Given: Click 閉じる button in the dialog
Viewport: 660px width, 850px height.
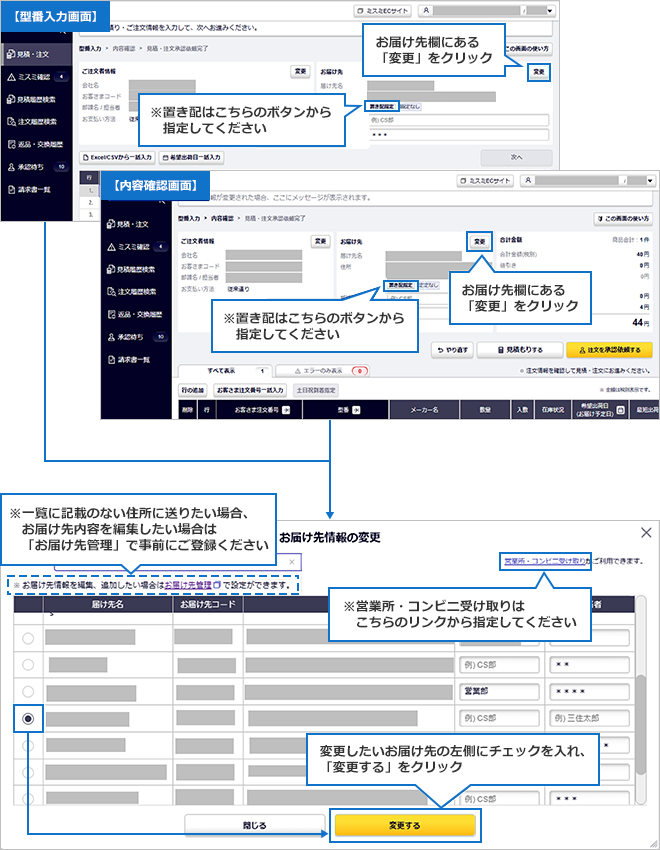Looking at the screenshot, I should (x=254, y=826).
